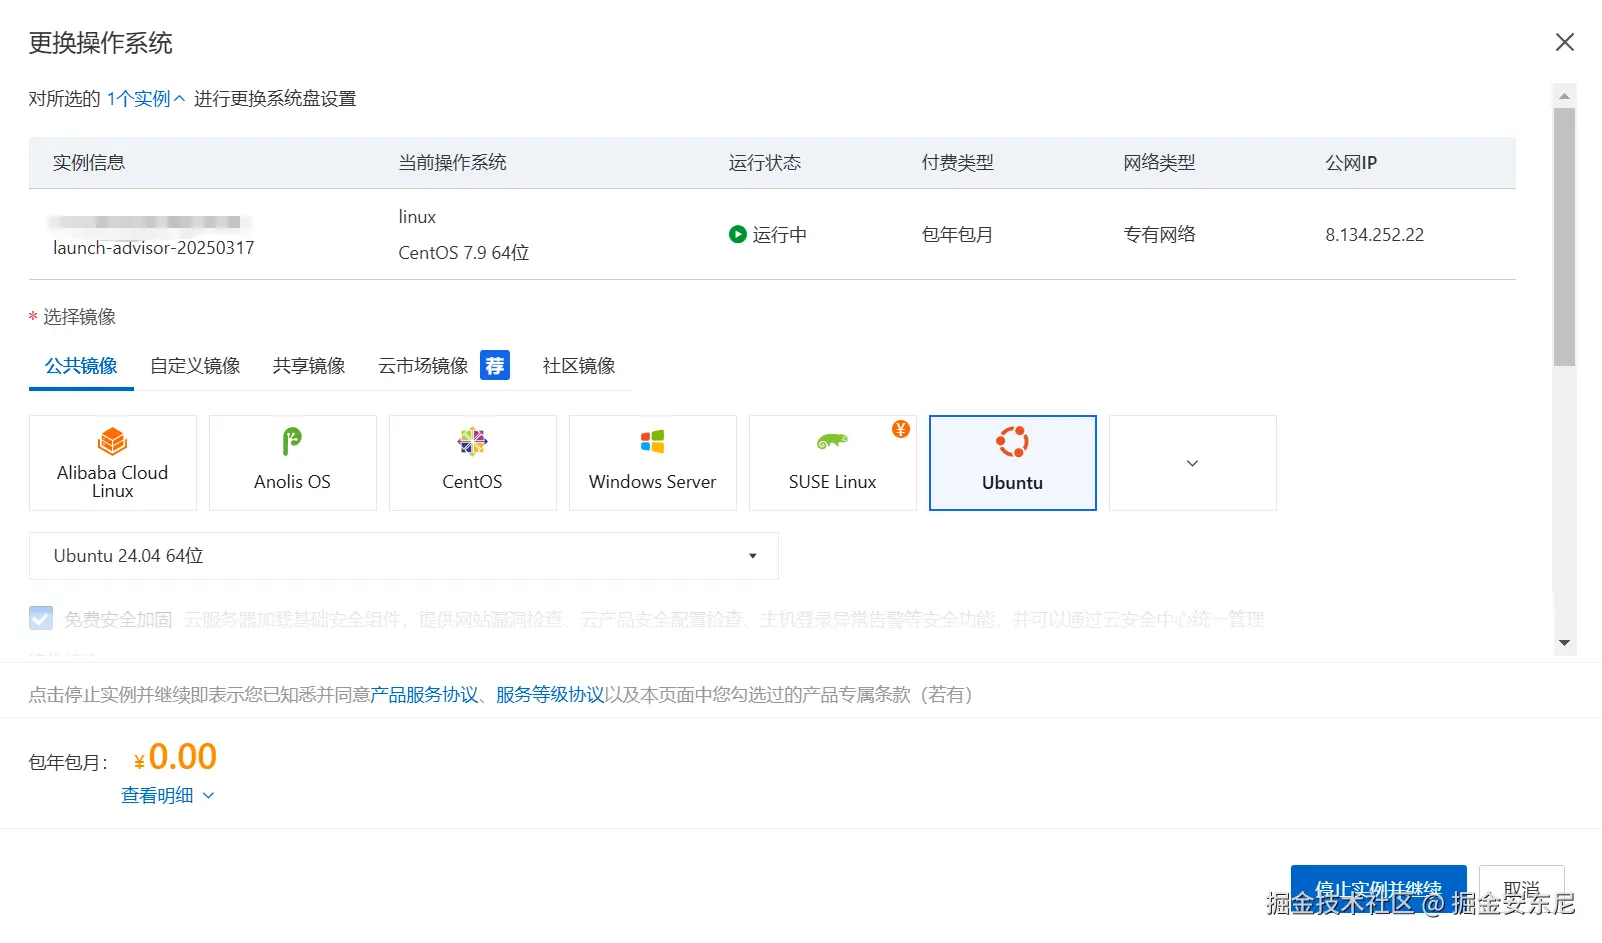Screen dimensions: 1602x943
Task: Click the 荐 recommended badge
Action: [x=495, y=365]
